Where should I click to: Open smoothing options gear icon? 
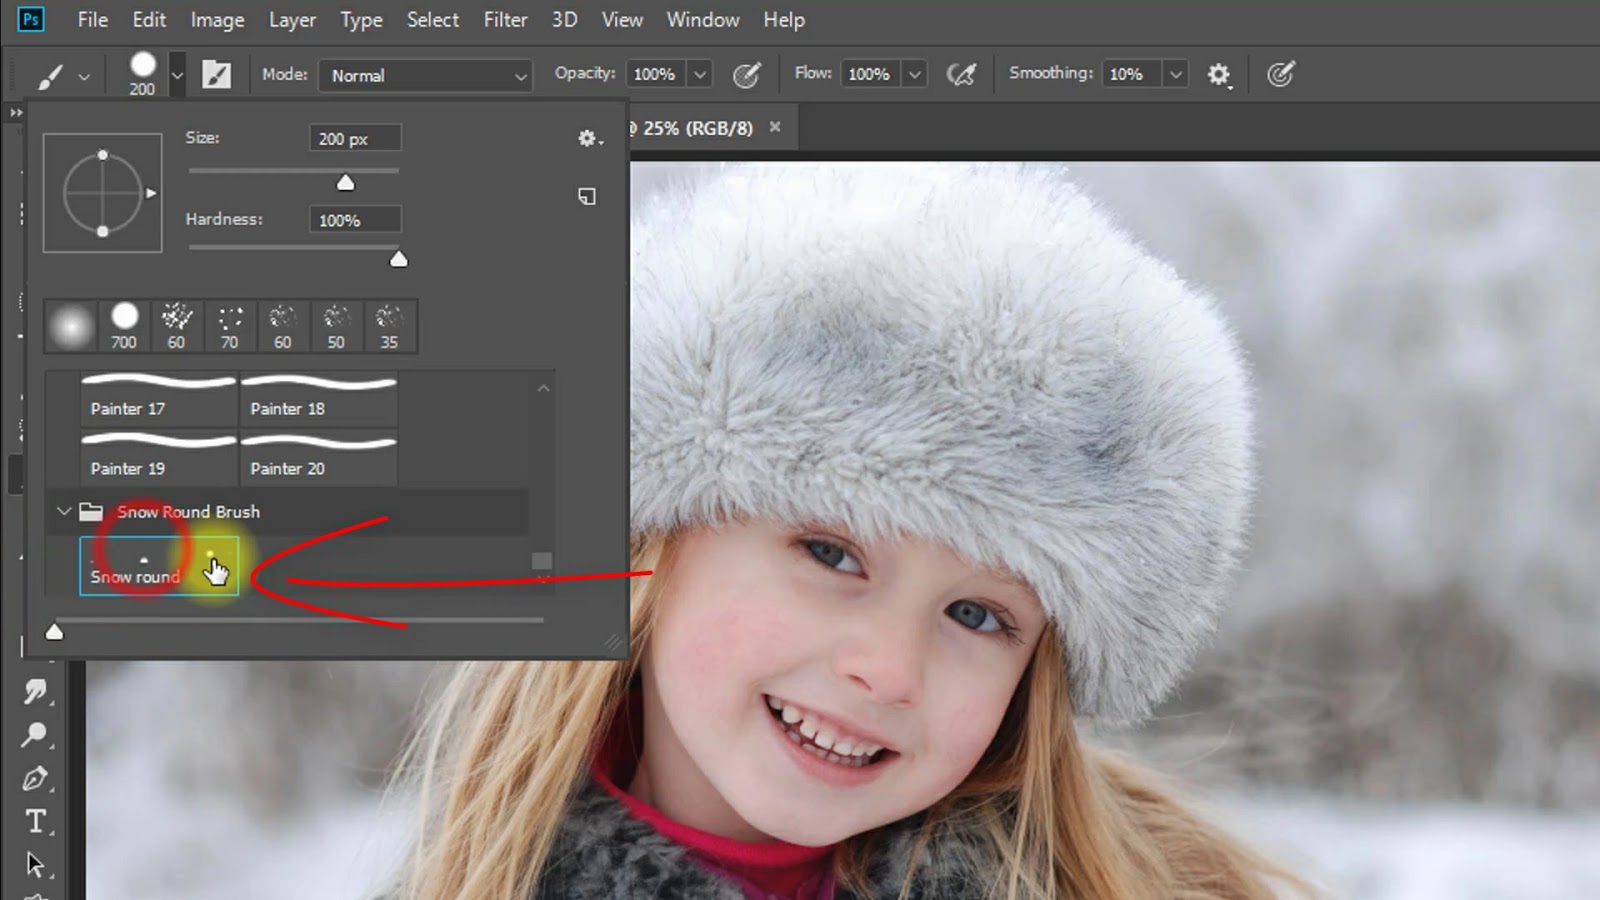click(x=1218, y=75)
